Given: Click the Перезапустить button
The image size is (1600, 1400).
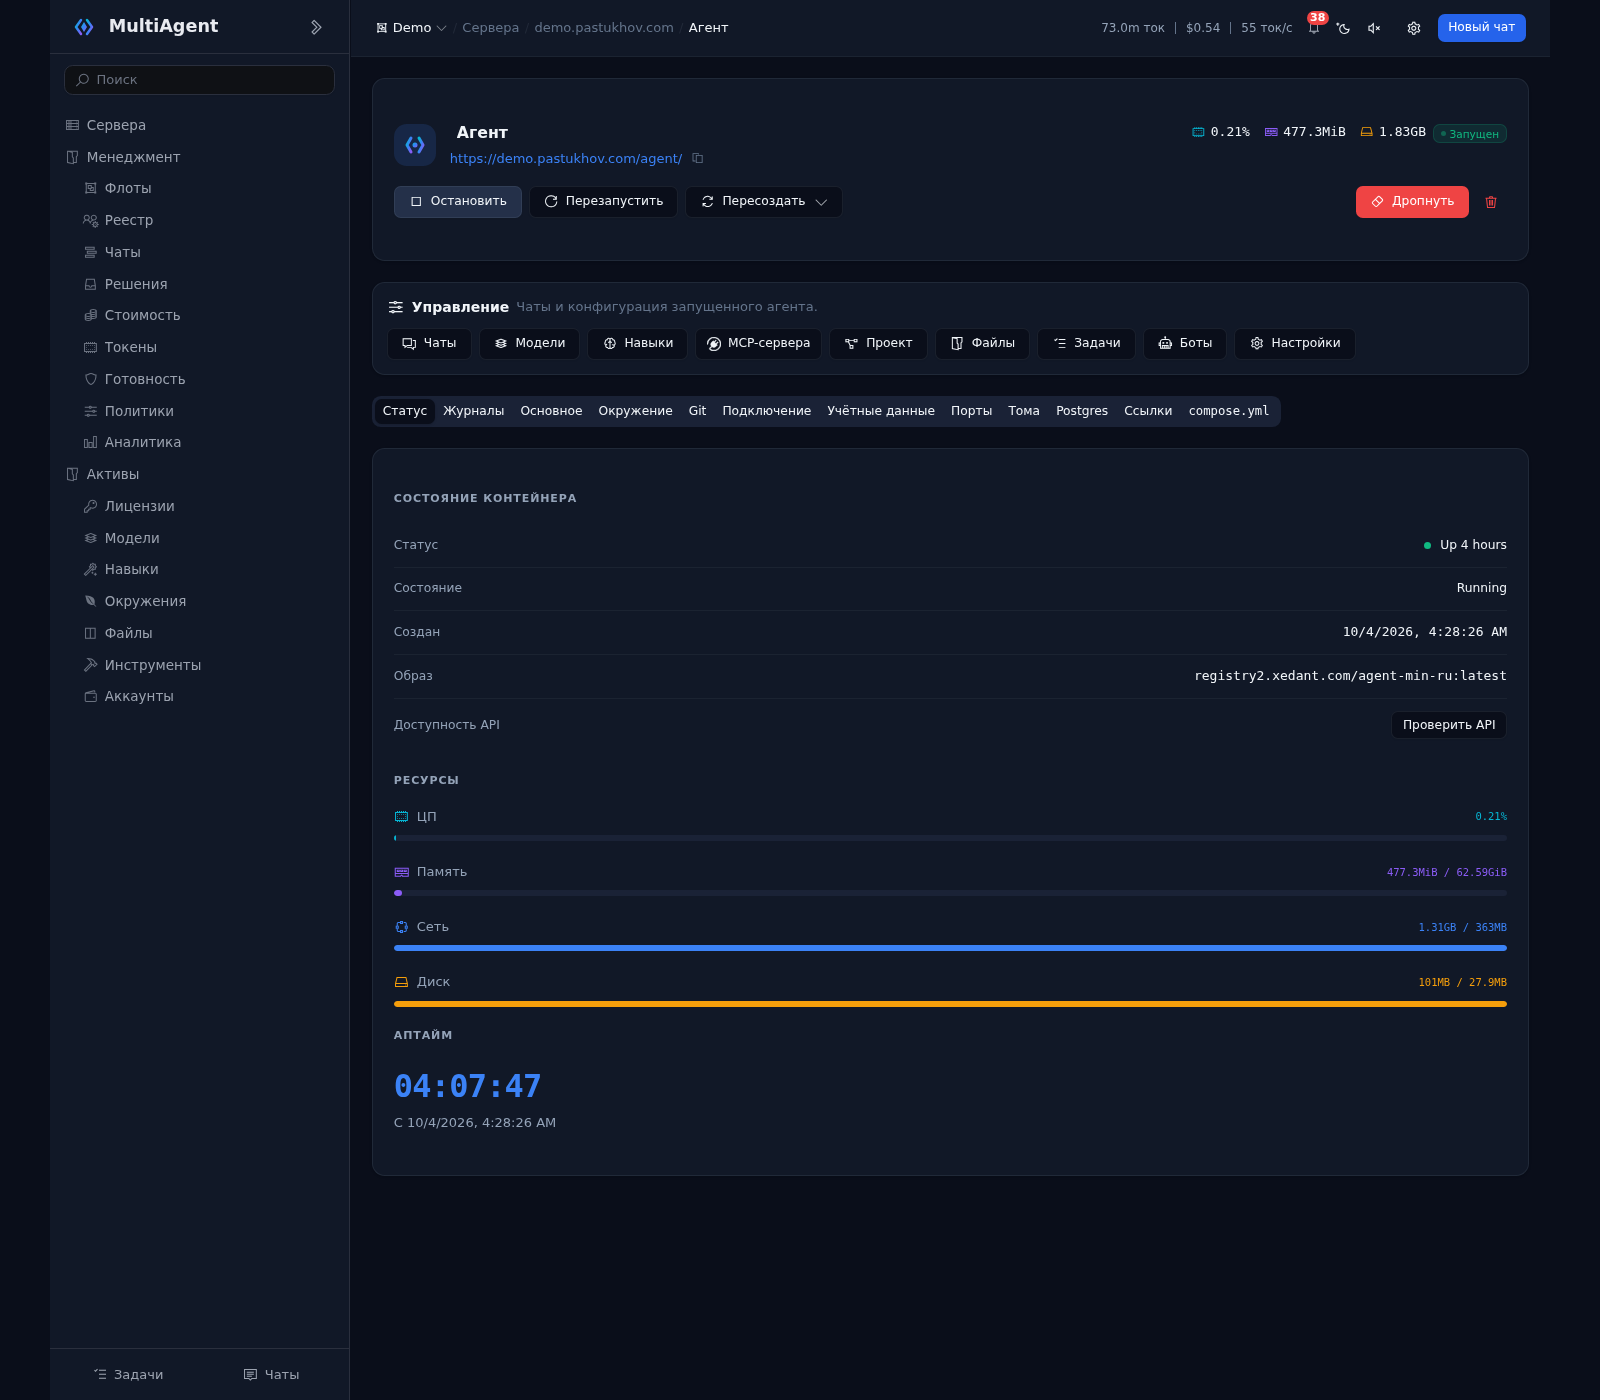Looking at the screenshot, I should 603,202.
